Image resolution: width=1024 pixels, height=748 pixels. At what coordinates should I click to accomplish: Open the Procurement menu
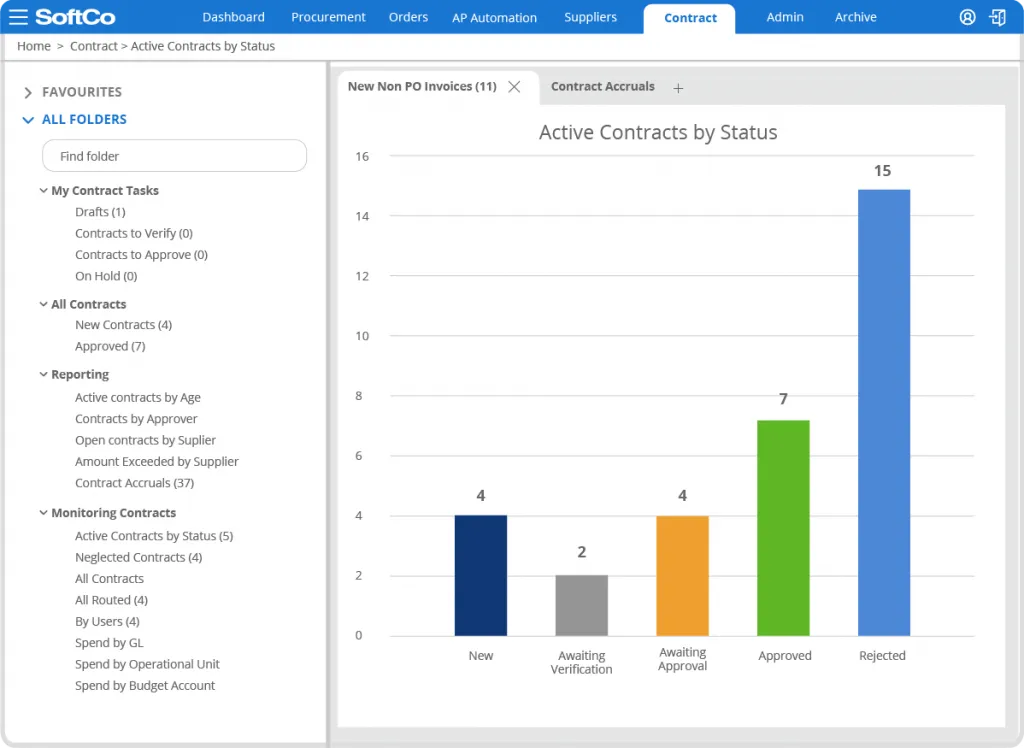click(x=328, y=17)
